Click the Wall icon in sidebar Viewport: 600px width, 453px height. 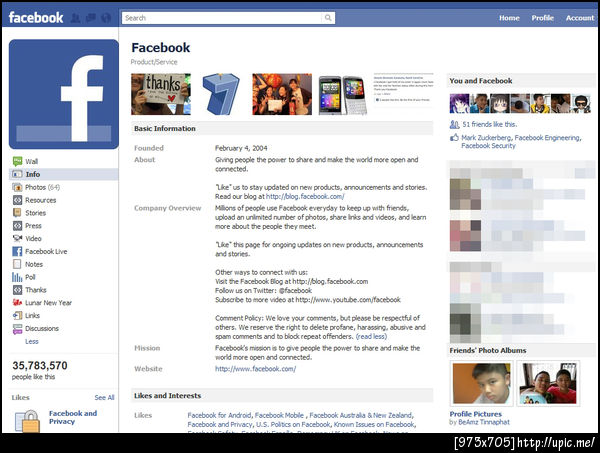[17, 161]
